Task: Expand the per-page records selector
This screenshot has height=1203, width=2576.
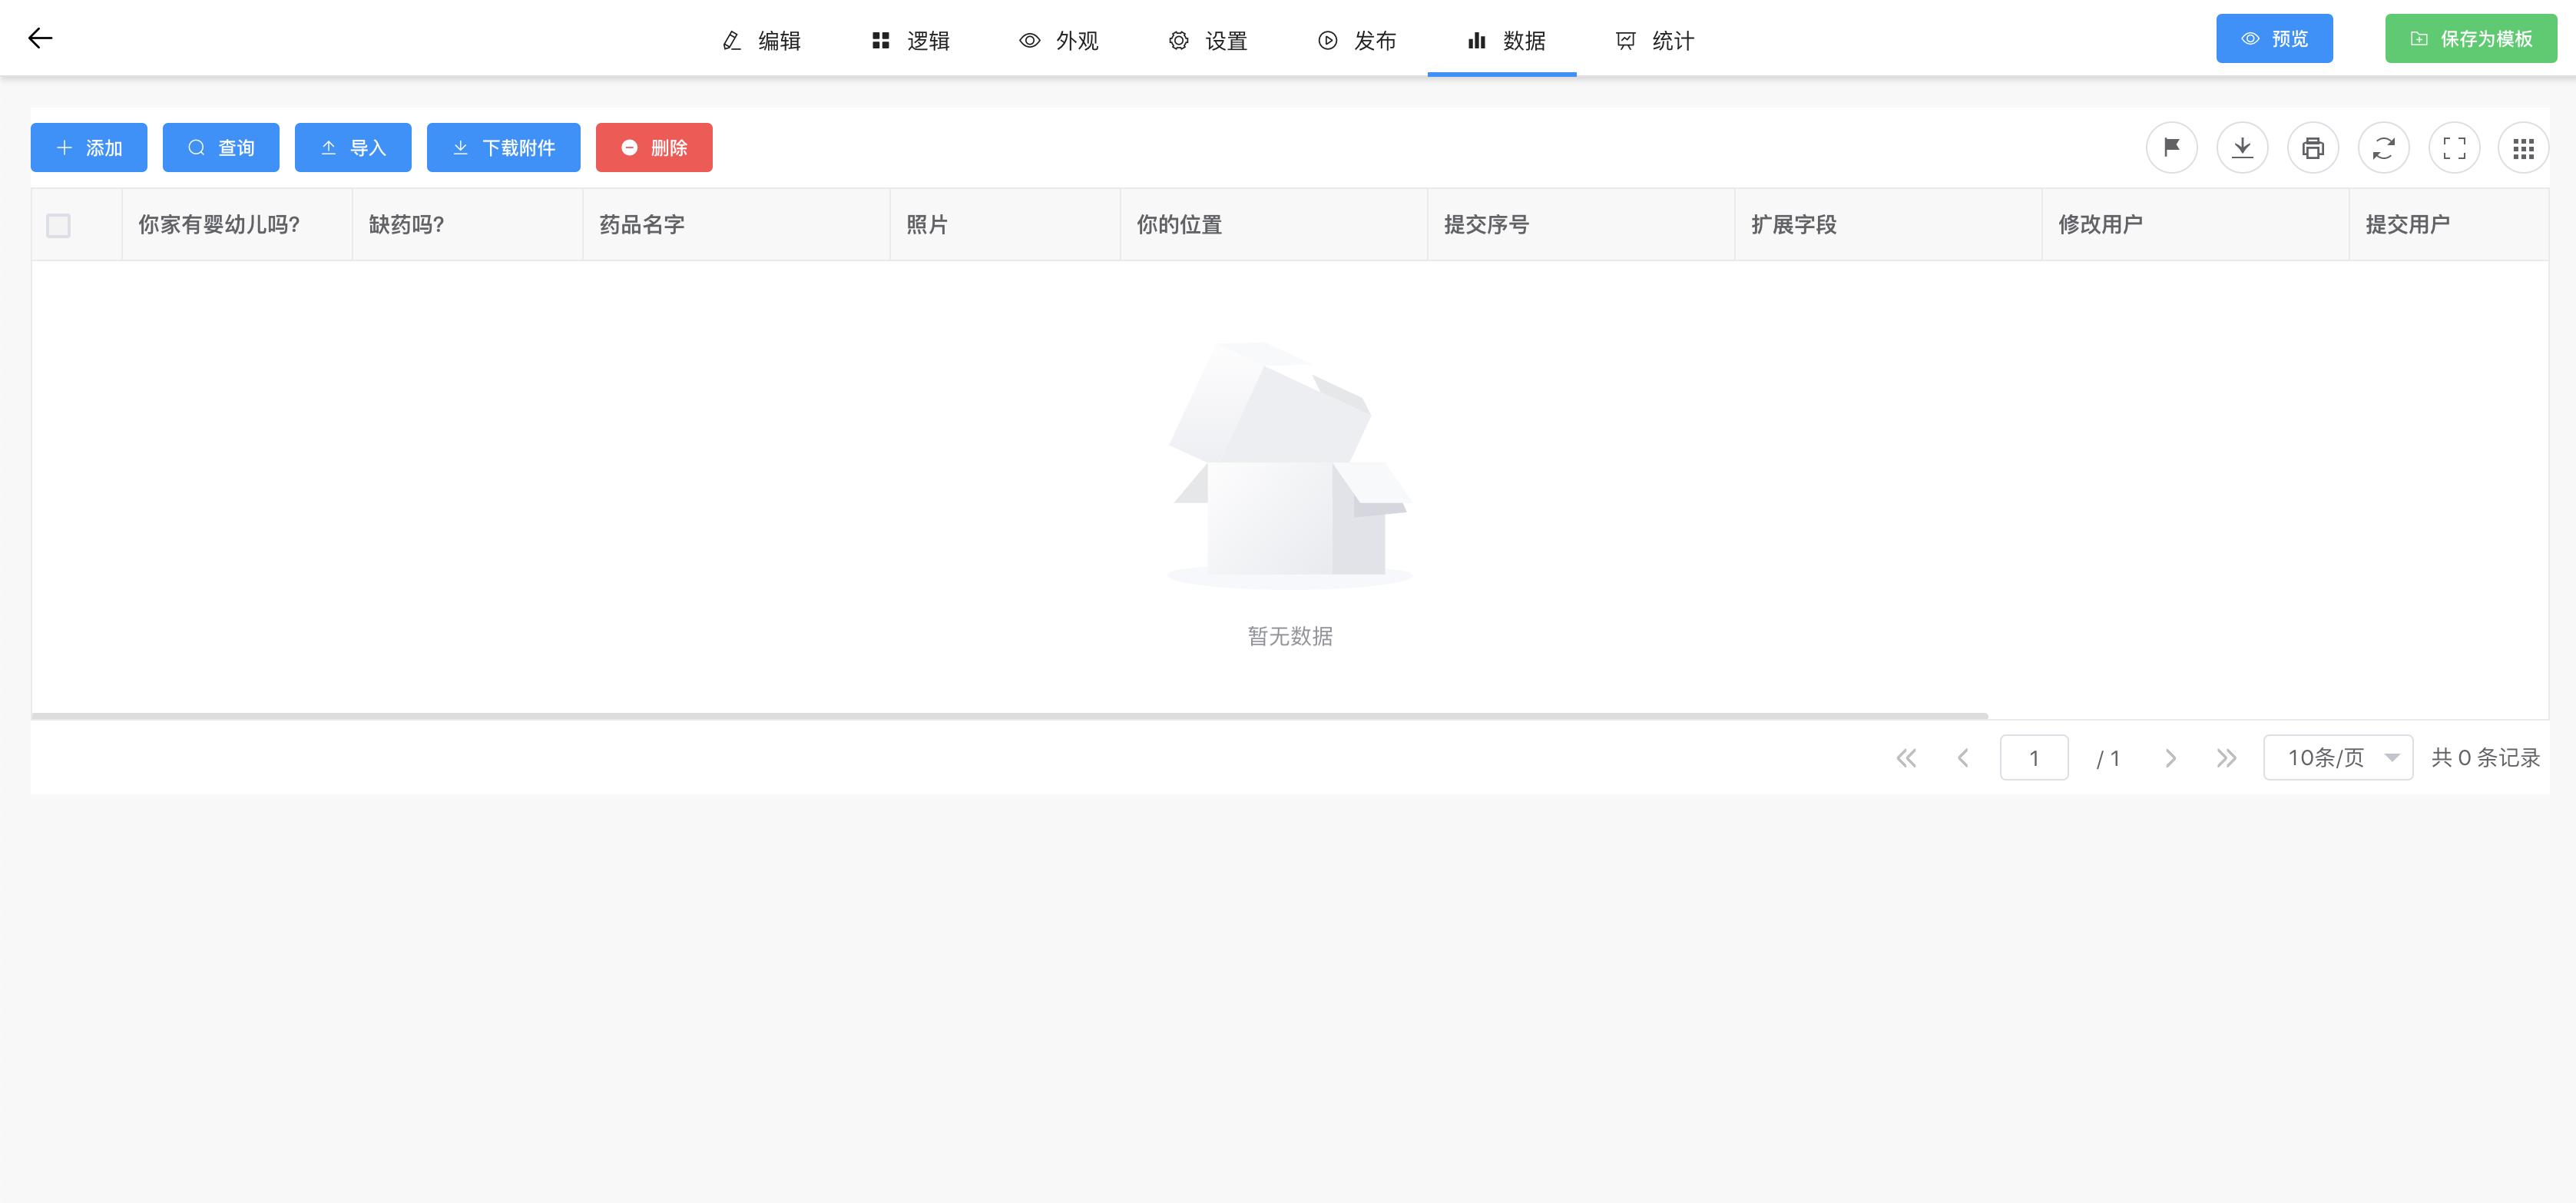Action: pyautogui.click(x=2337, y=757)
